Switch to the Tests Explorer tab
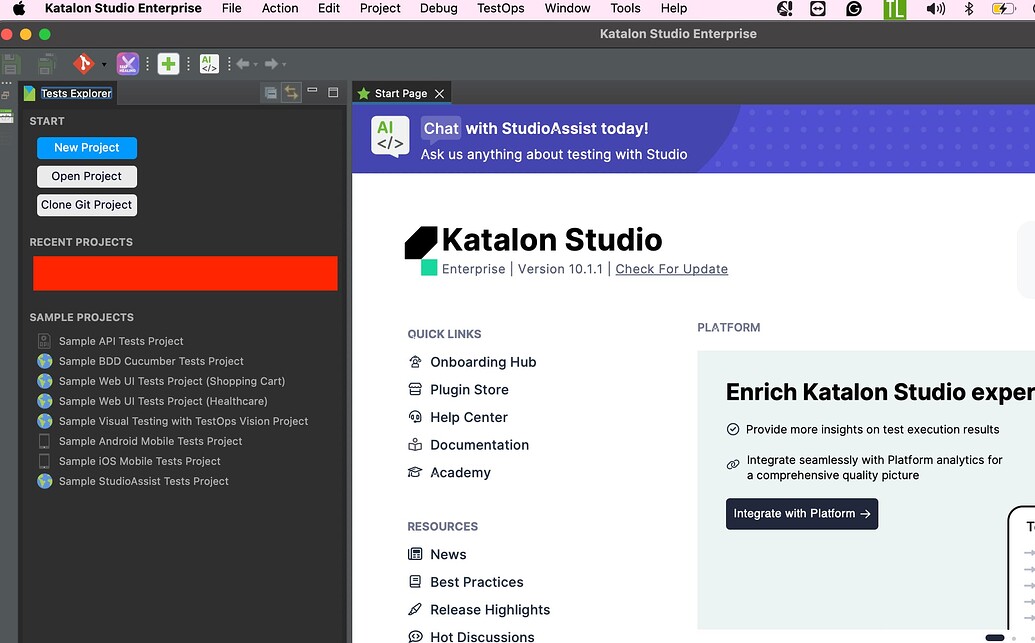This screenshot has height=643, width=1035. (x=75, y=93)
